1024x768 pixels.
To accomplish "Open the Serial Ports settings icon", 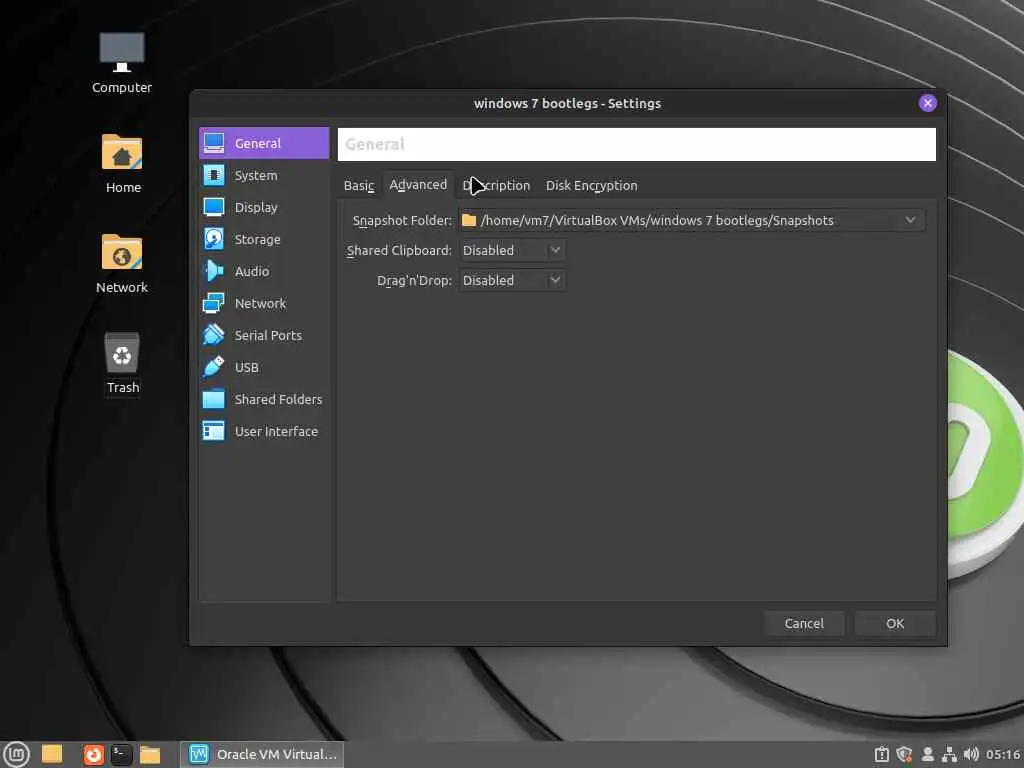I will pos(214,335).
